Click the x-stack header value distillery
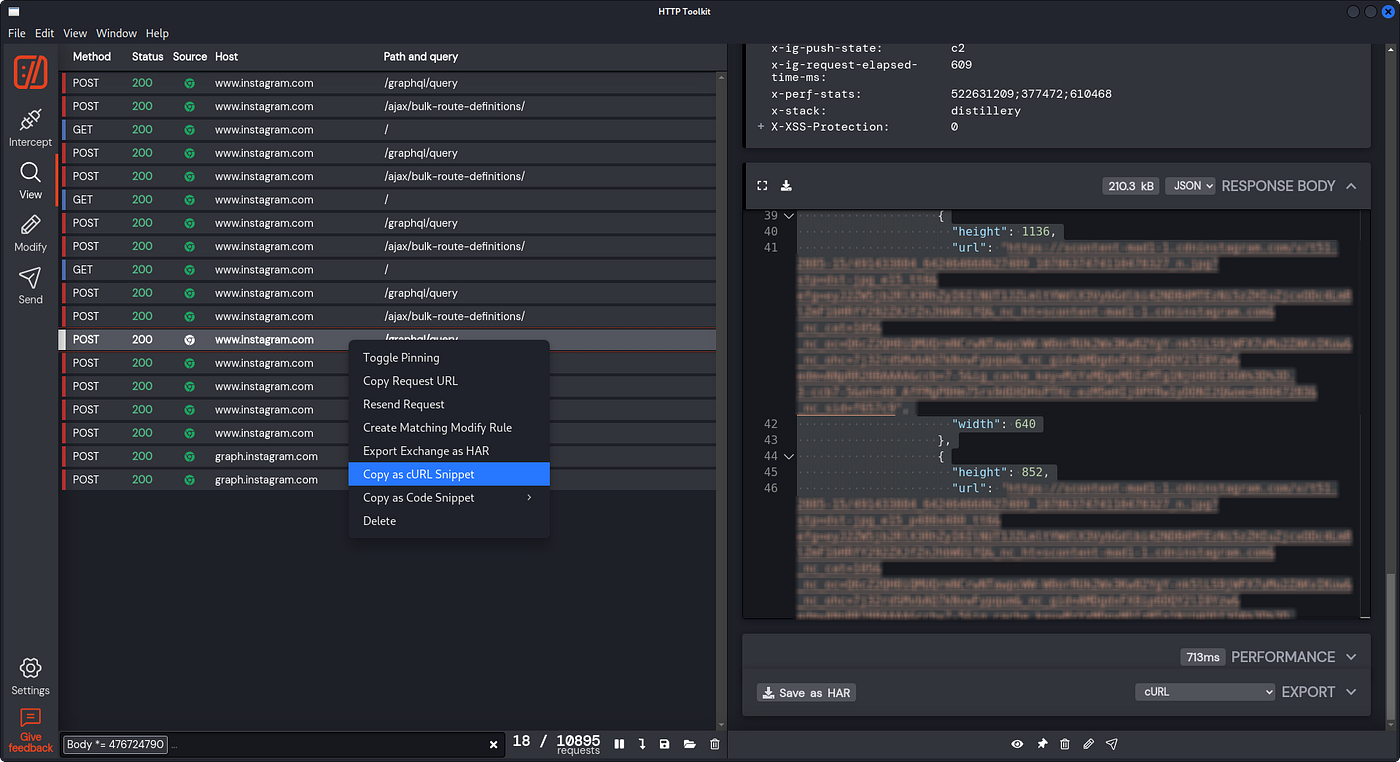Viewport: 1400px width, 762px height. (986, 111)
